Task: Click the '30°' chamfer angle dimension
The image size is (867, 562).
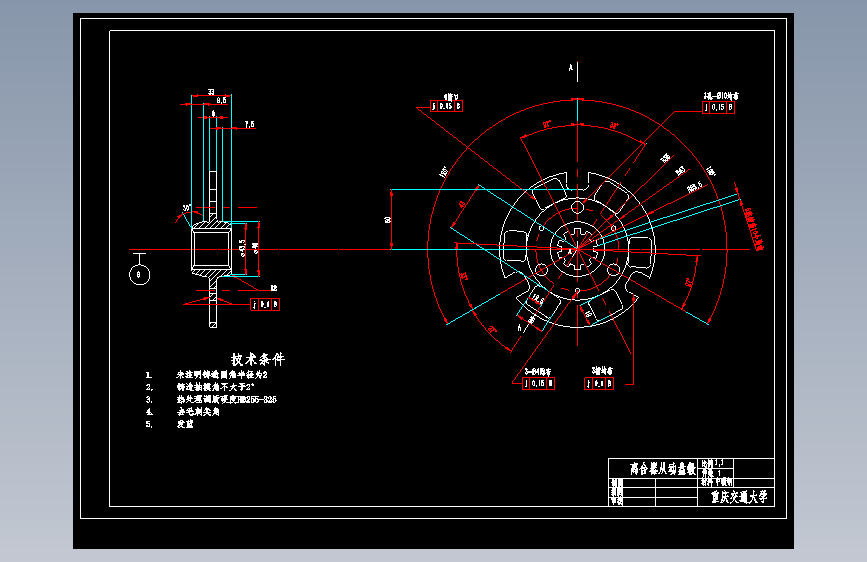Action: tap(186, 208)
